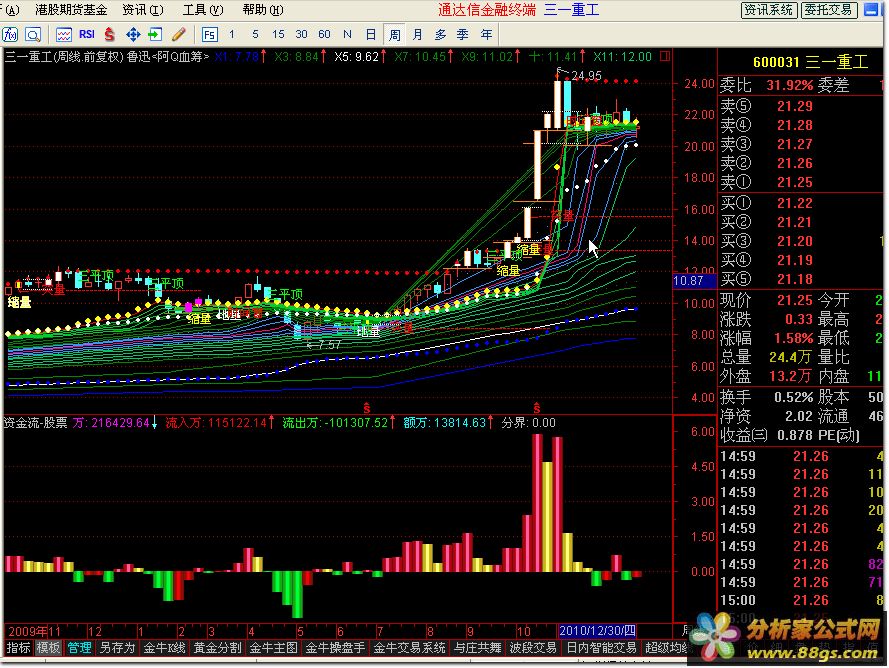Open the 帮助(H) menu
Viewport: 889px width, 668px height.
[263, 10]
